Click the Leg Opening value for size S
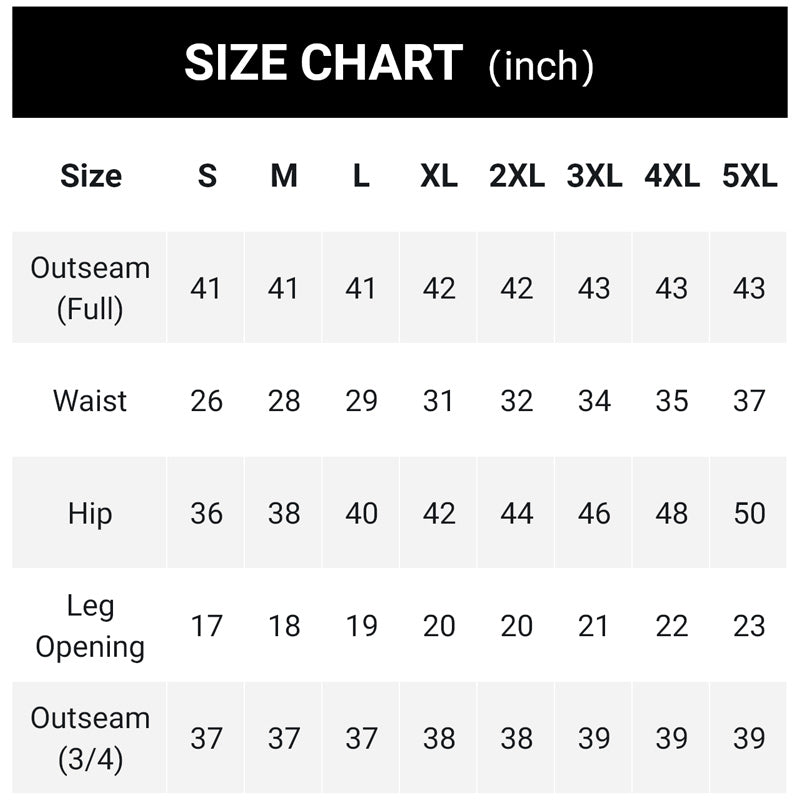This screenshot has height=800, width=800. pyautogui.click(x=206, y=627)
